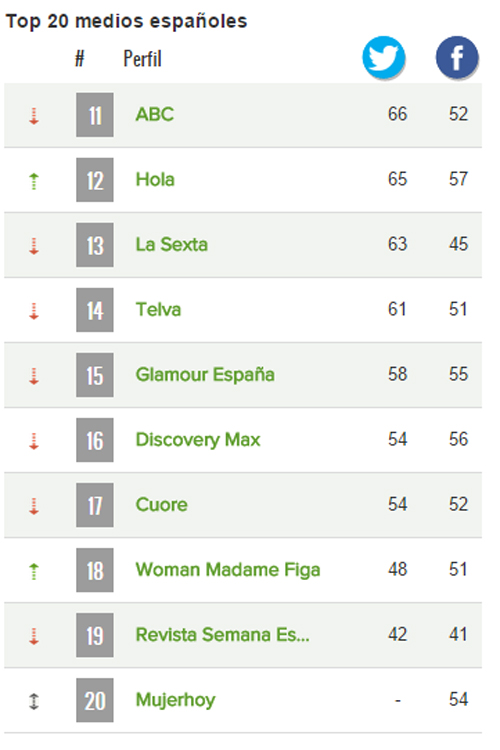Click the # rank column header

(x=79, y=59)
